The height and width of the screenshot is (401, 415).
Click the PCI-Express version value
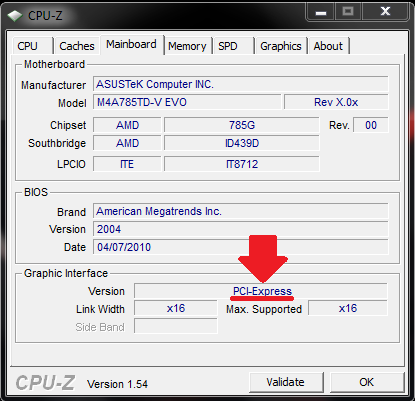tap(261, 291)
